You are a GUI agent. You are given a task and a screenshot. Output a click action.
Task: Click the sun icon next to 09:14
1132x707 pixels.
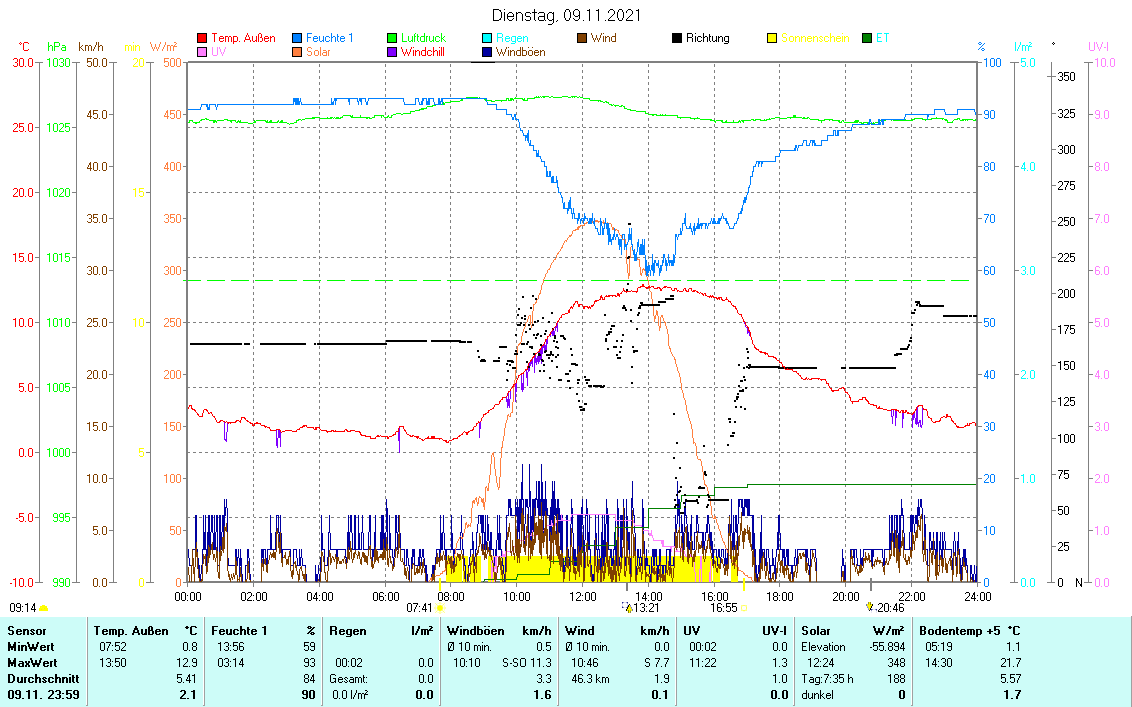coord(43,608)
